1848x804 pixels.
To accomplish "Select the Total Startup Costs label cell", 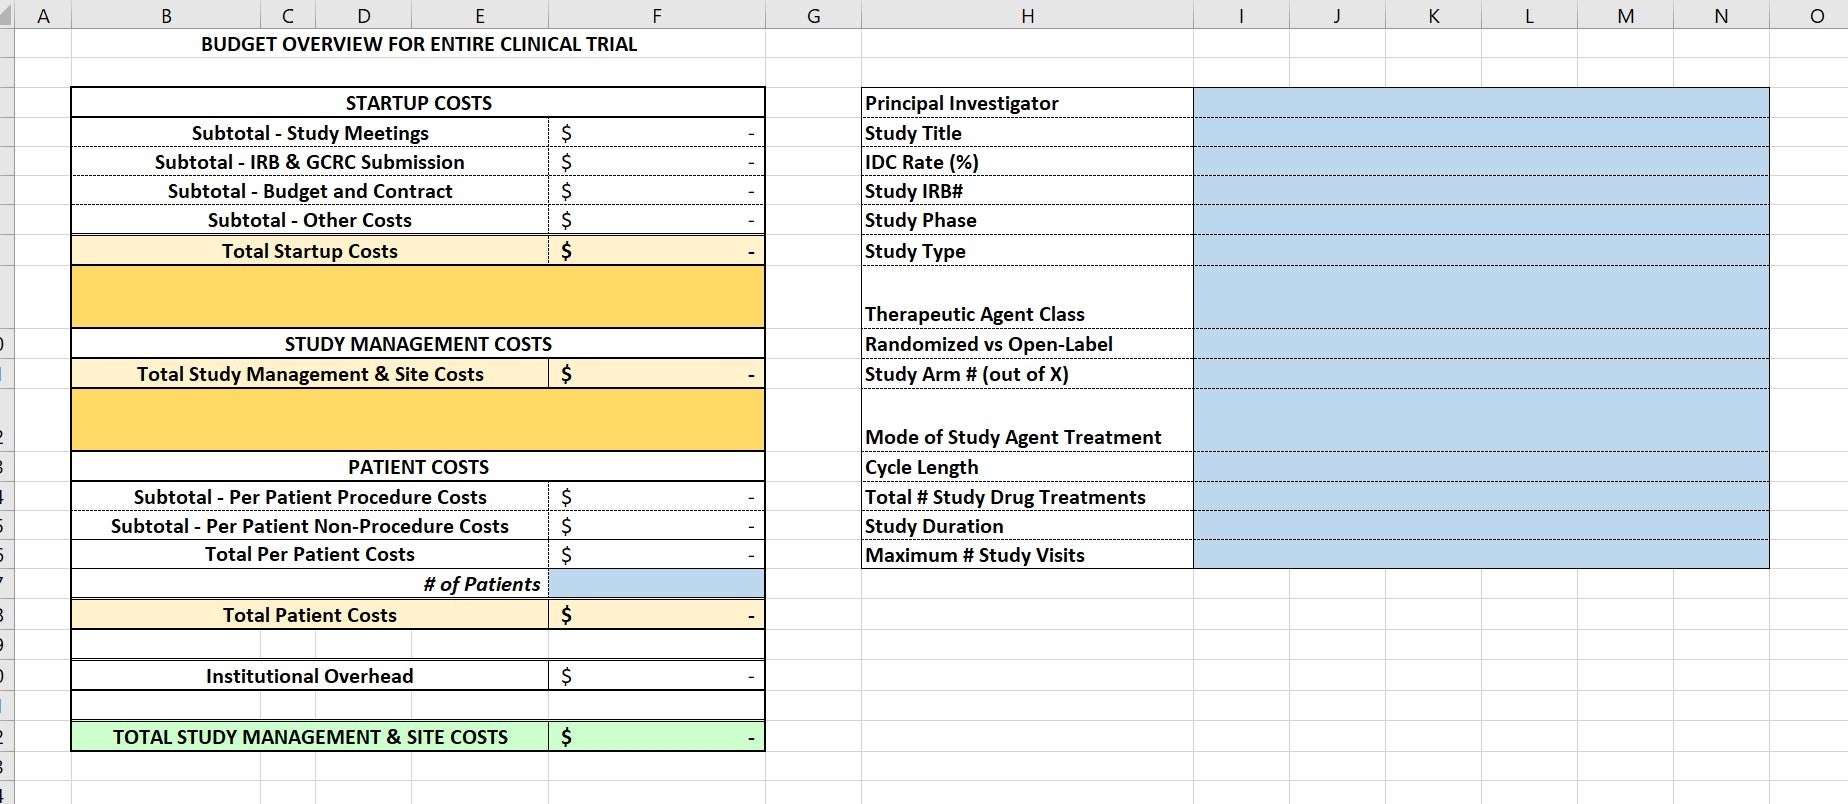I will [x=310, y=251].
